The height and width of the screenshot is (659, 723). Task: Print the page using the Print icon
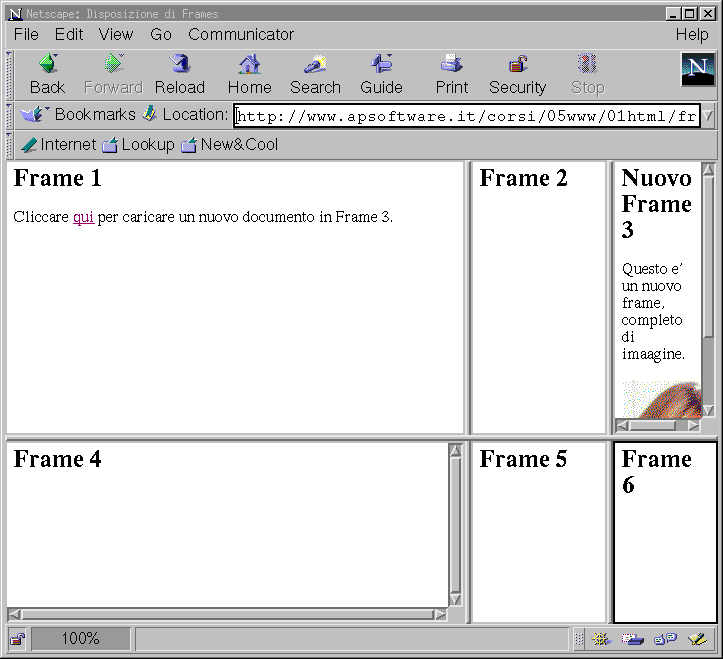pyautogui.click(x=451, y=75)
